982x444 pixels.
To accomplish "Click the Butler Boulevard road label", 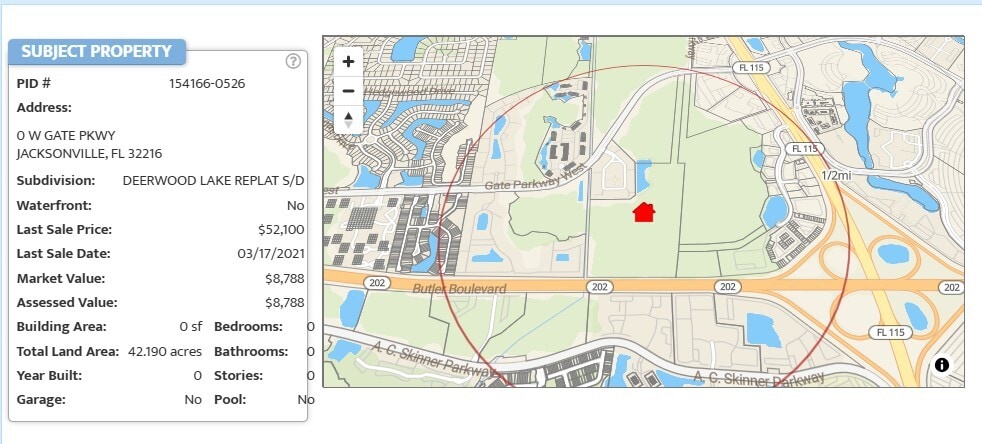I will coord(459,288).
